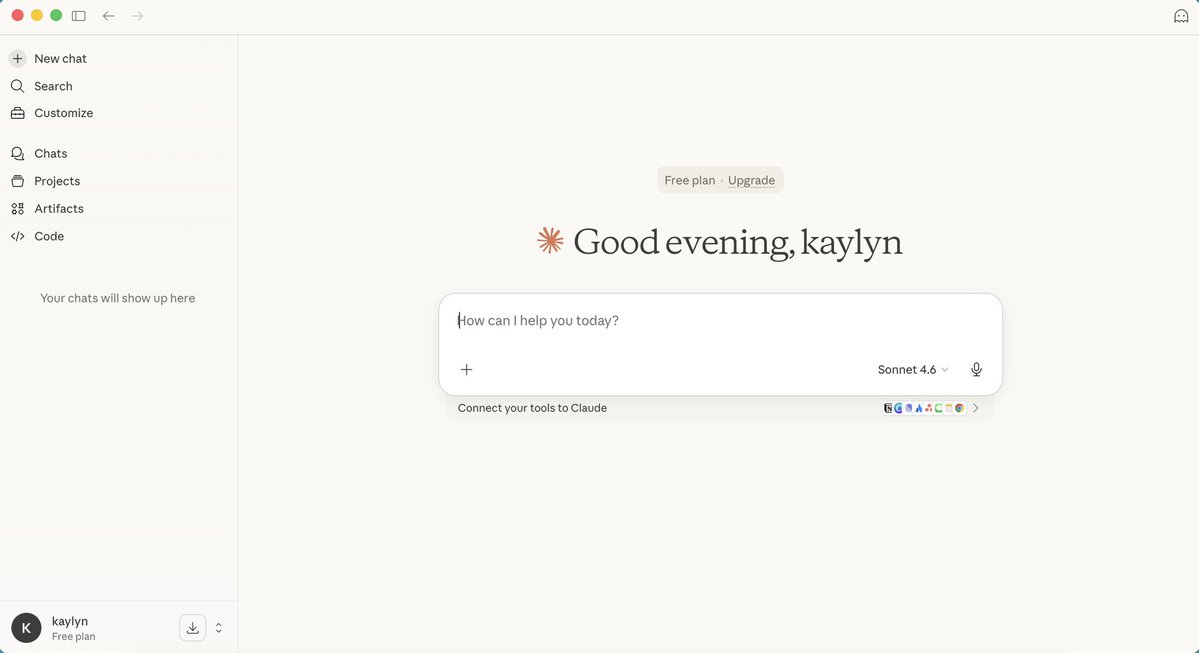This screenshot has height=653, width=1199.
Task: Expand the account menu up-down chevron
Action: pyautogui.click(x=219, y=628)
